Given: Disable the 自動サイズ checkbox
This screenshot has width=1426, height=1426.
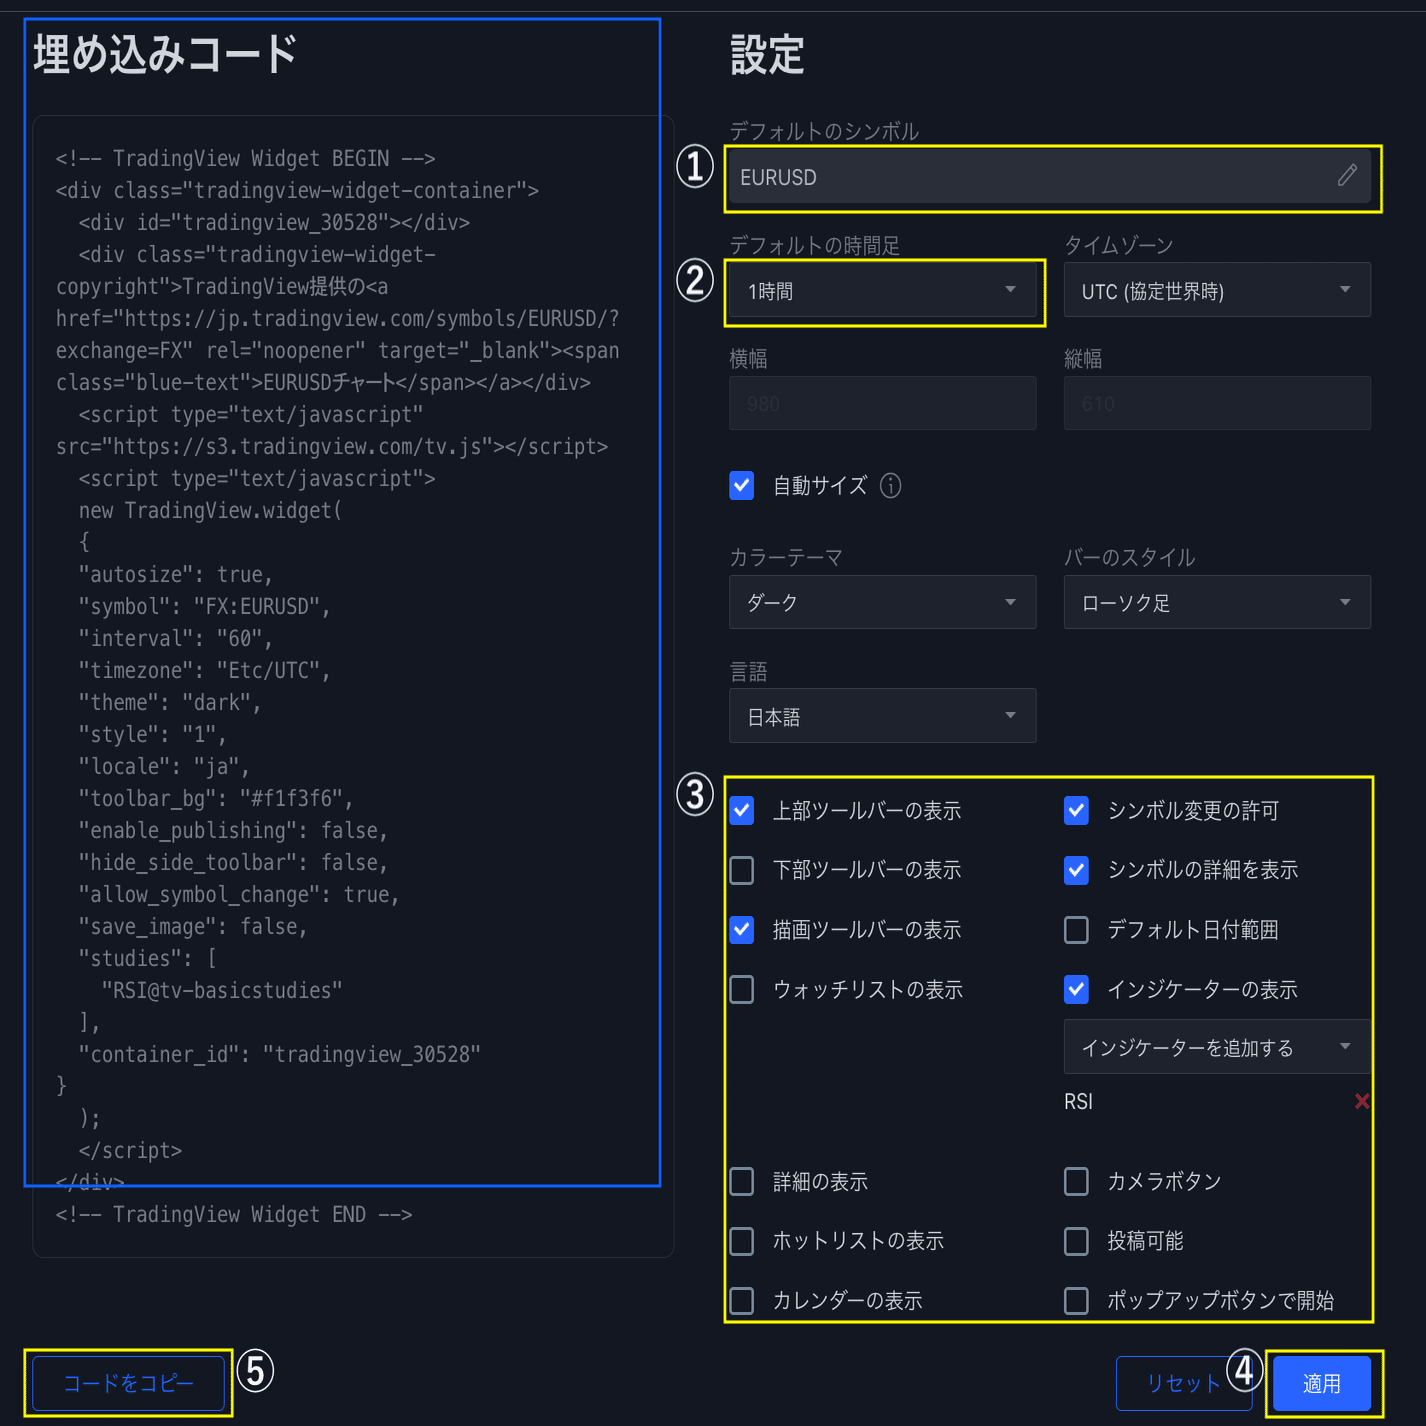Looking at the screenshot, I should [x=741, y=485].
